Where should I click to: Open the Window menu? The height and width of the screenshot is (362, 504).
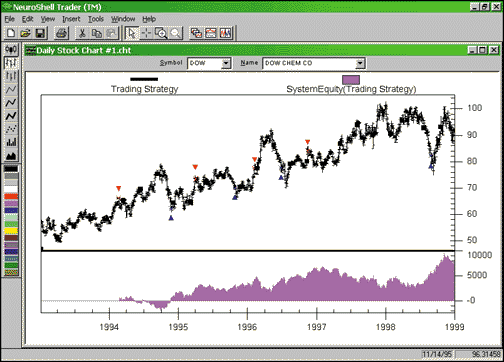coord(123,19)
